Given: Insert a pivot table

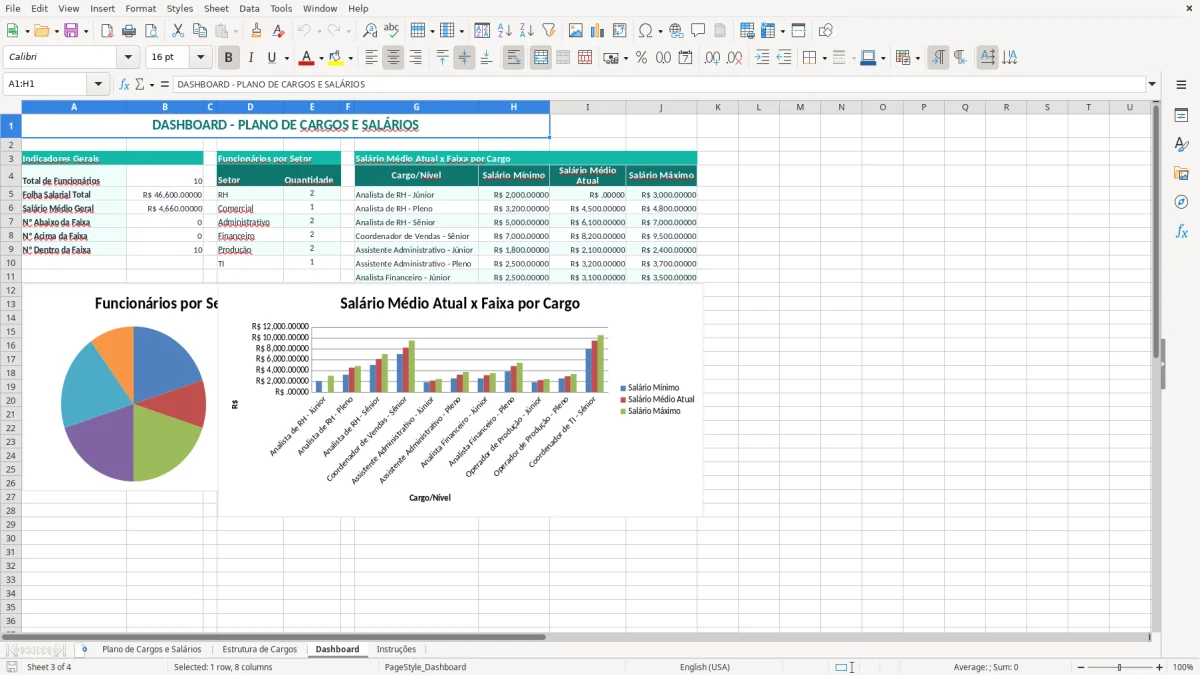Looking at the screenshot, I should click(x=620, y=31).
